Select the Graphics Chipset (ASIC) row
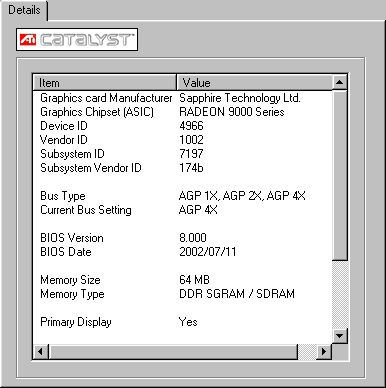The width and height of the screenshot is (386, 388). [x=183, y=112]
